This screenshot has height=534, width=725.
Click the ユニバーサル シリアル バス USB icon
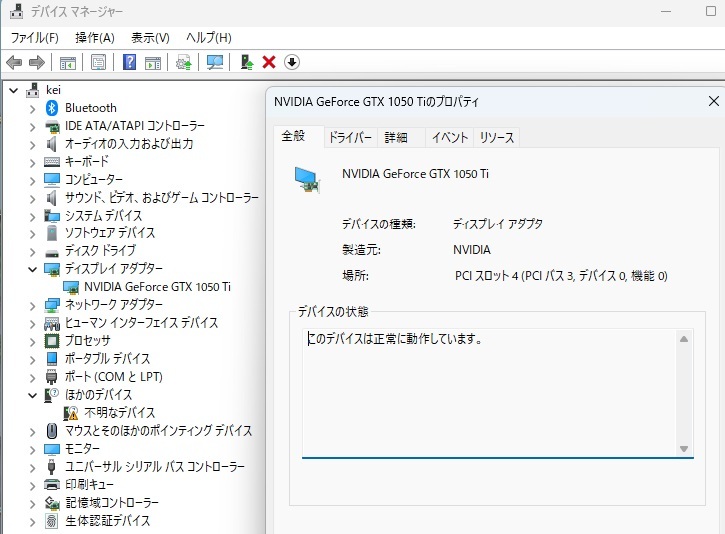(x=52, y=466)
